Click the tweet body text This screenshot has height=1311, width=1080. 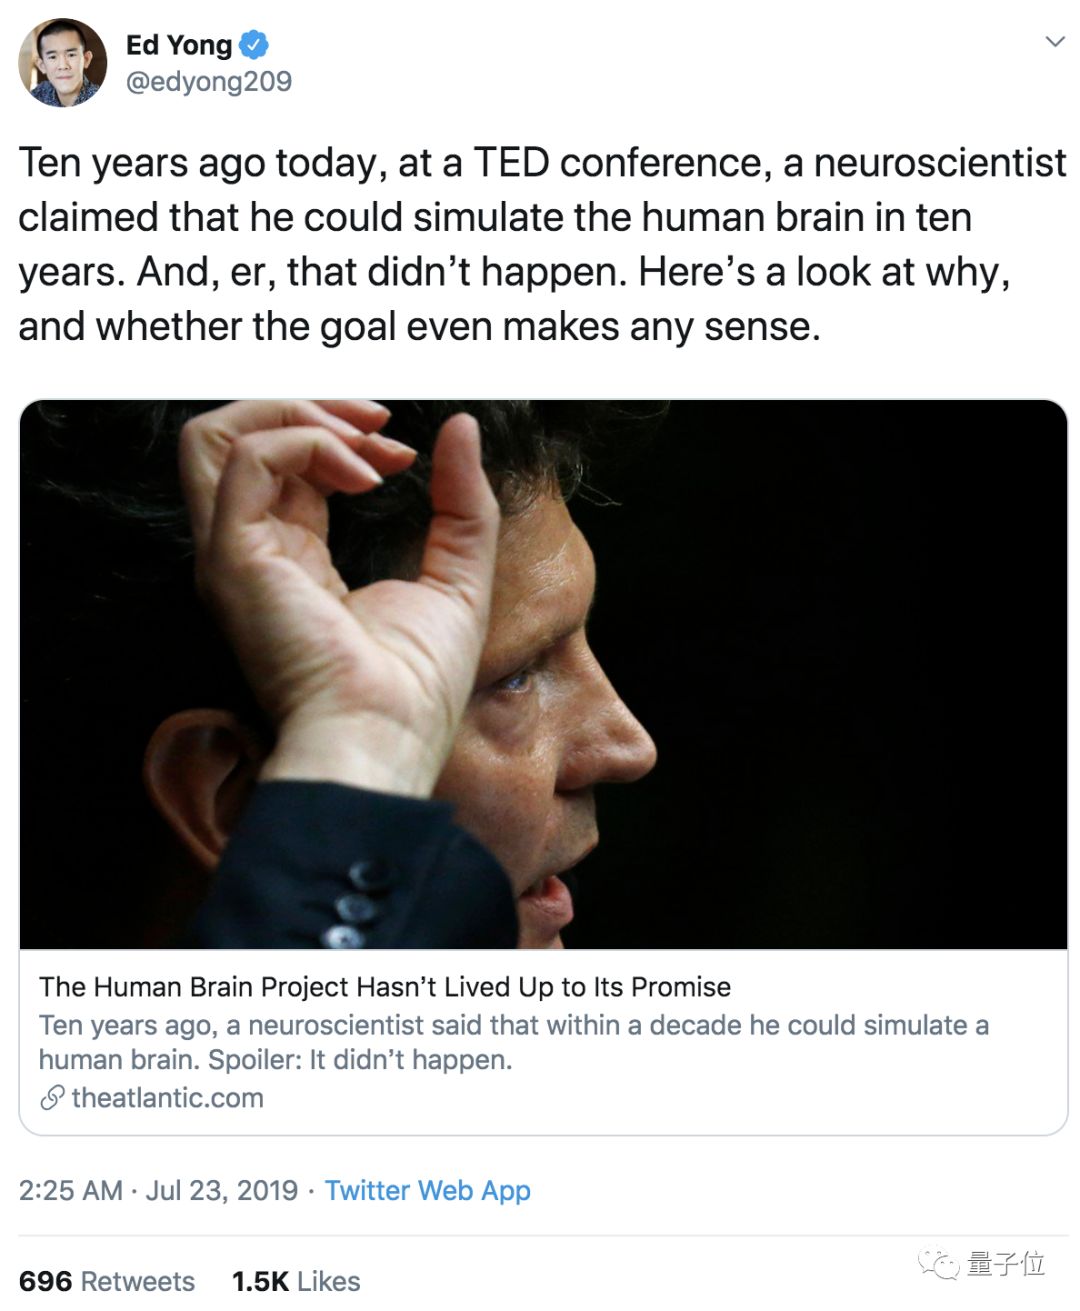[540, 244]
